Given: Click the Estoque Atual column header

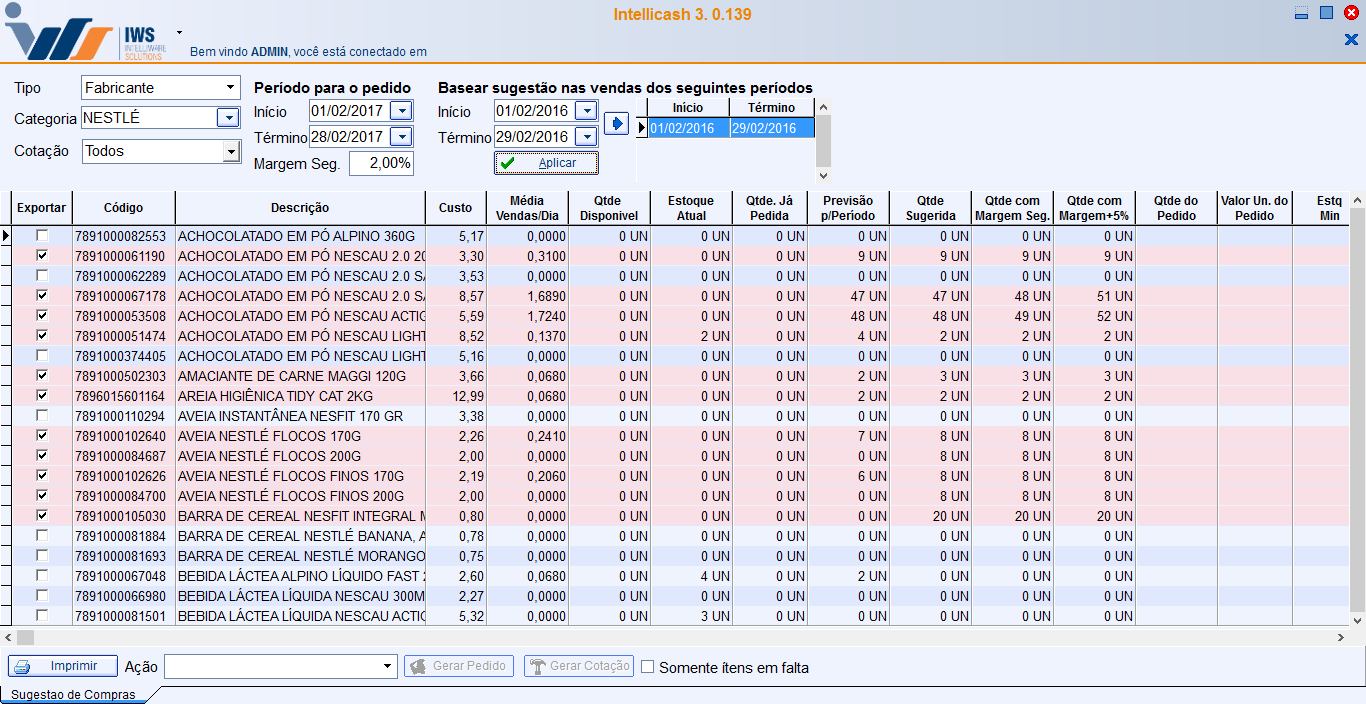Looking at the screenshot, I should [691, 208].
